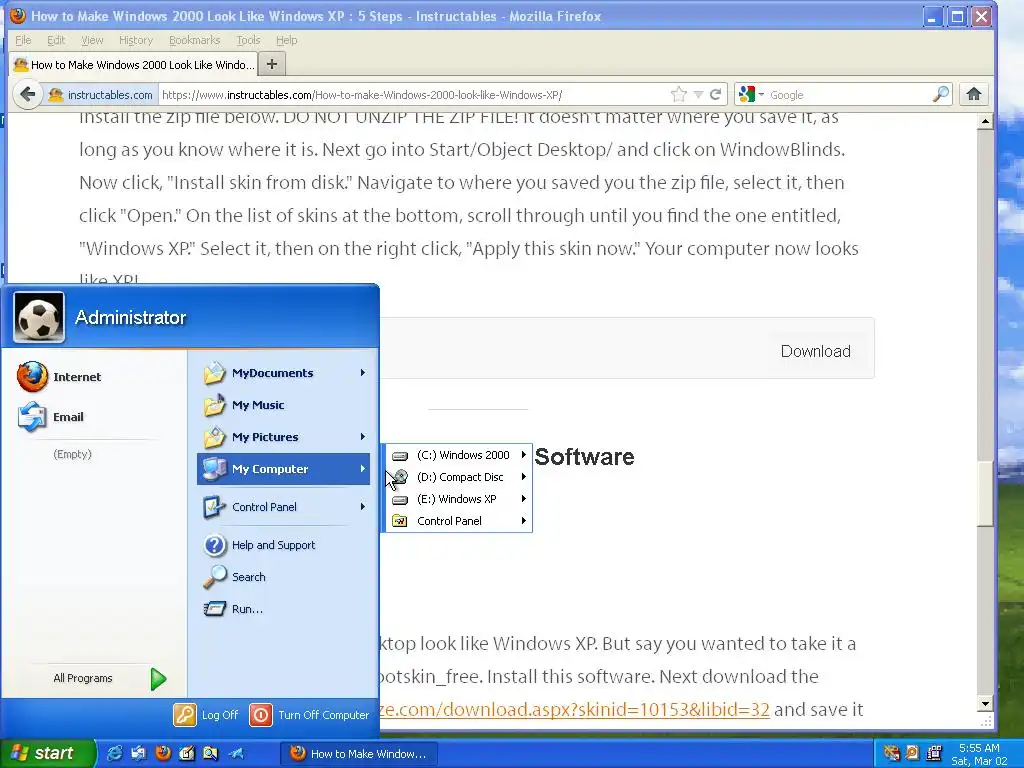Image resolution: width=1024 pixels, height=768 pixels.
Task: Open the Bookmarks menu
Action: click(195, 40)
